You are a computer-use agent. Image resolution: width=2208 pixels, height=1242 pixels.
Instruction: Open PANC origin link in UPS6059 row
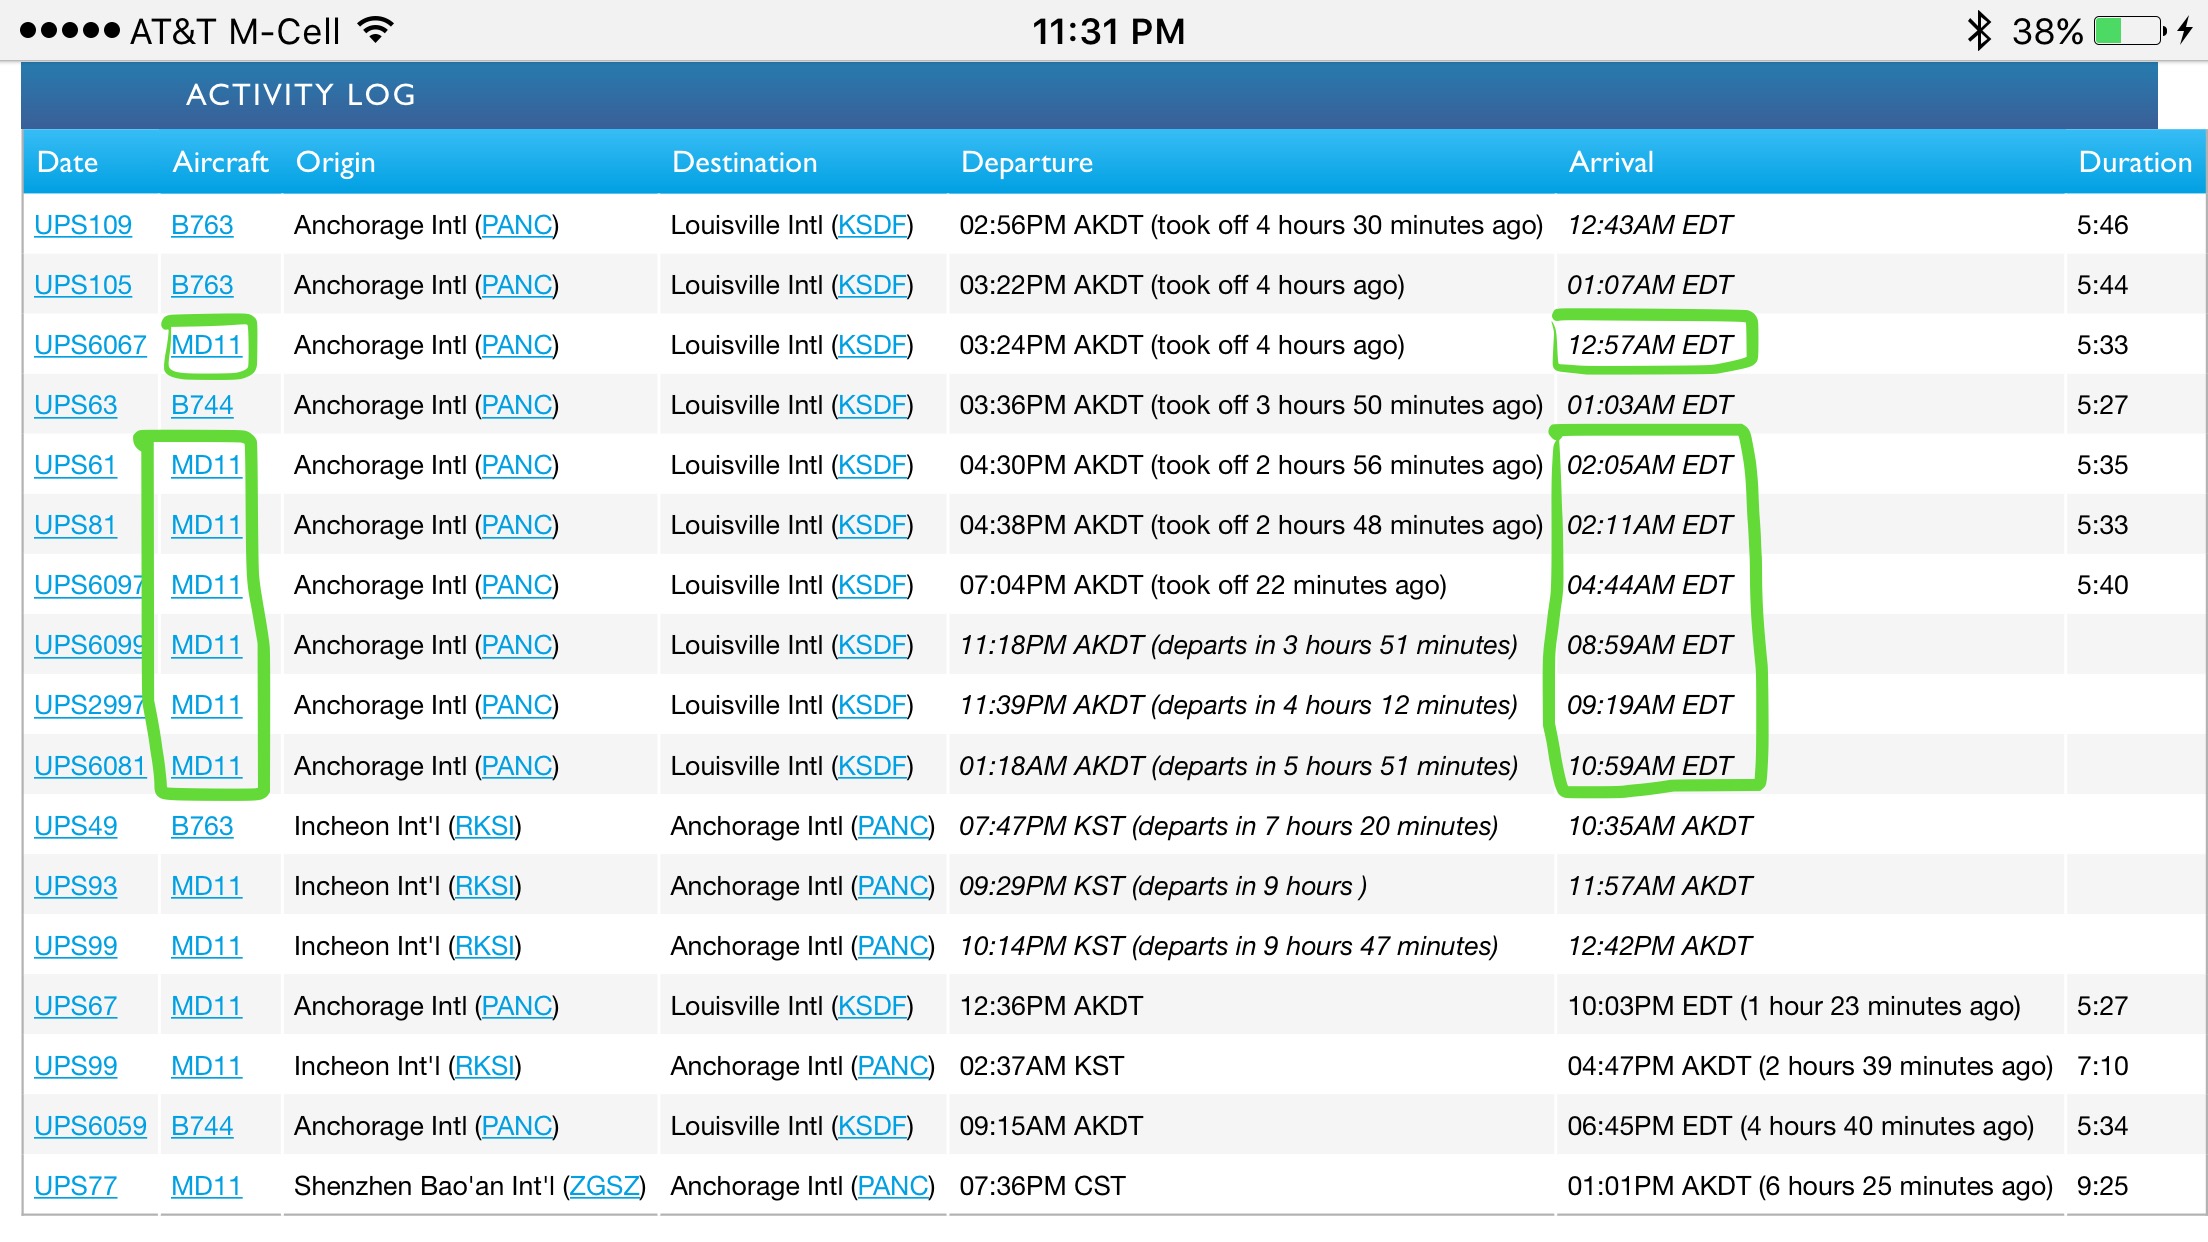pyautogui.click(x=517, y=1126)
